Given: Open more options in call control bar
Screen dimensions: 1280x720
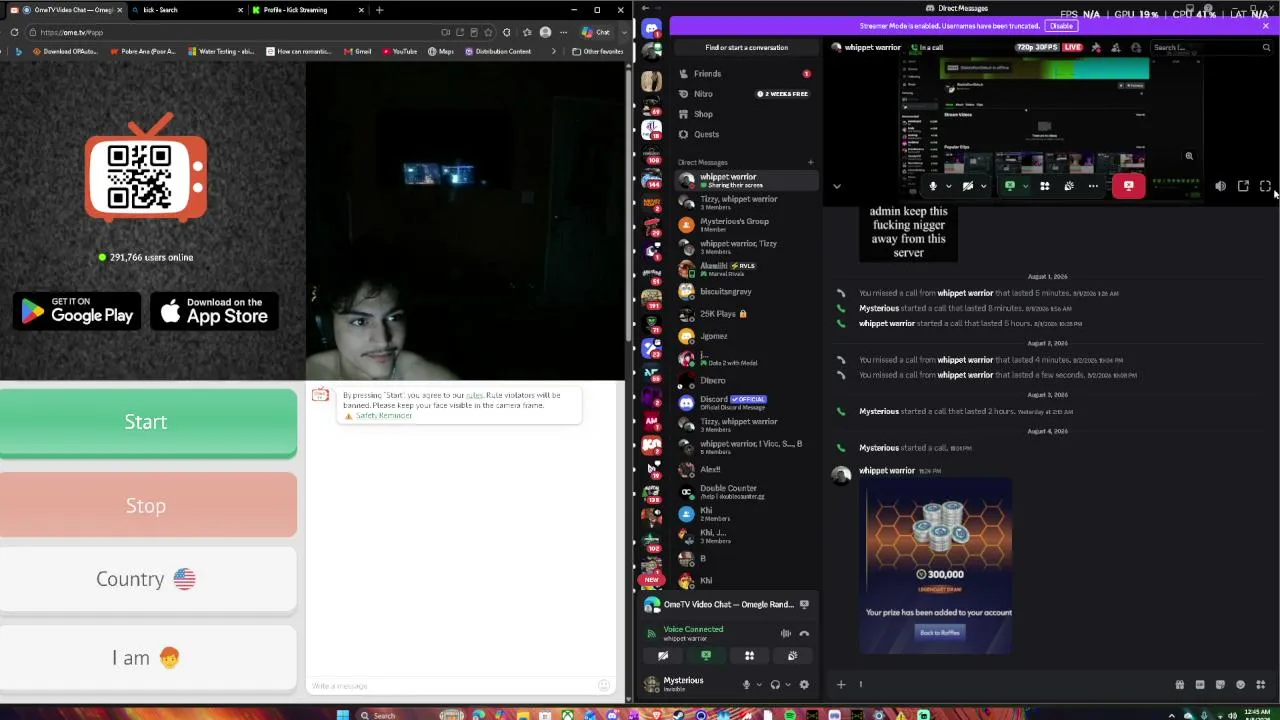Looking at the screenshot, I should [x=1093, y=186].
